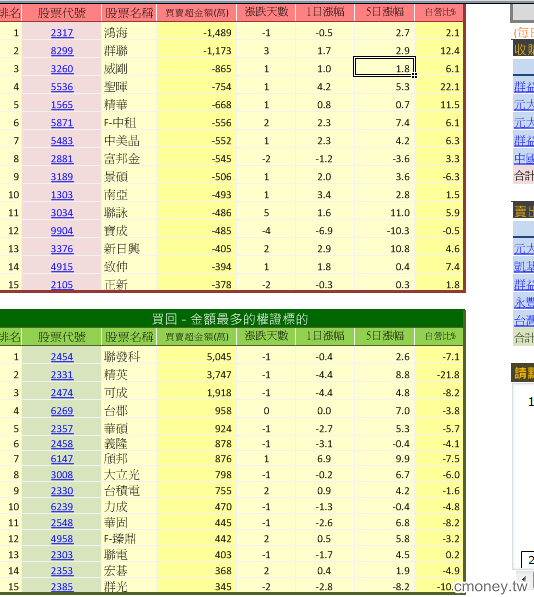Open stock code link 2385
Image resolution: width=534 pixels, height=597 pixels.
(x=62, y=587)
